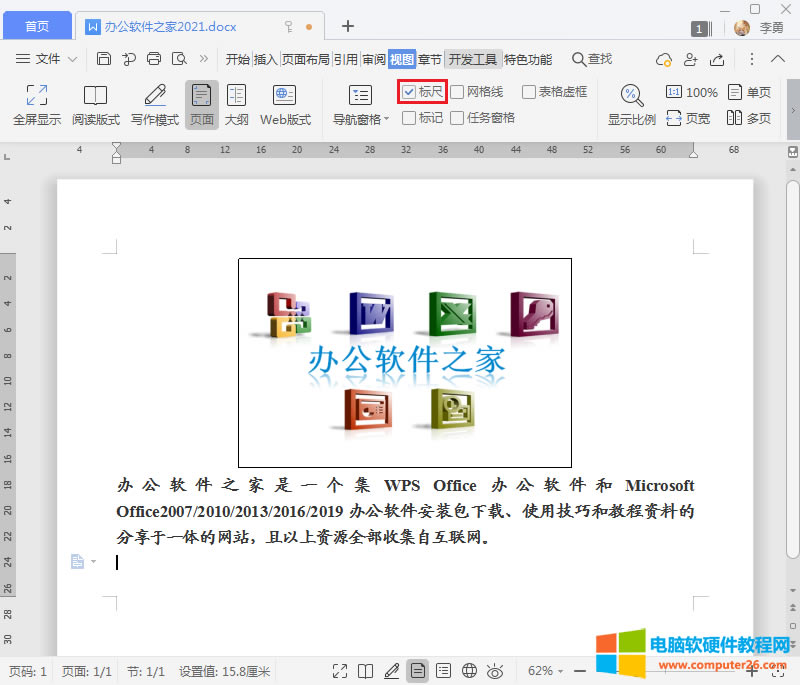Open 写作模式 writing mode
The height and width of the screenshot is (685, 800).
coord(153,104)
